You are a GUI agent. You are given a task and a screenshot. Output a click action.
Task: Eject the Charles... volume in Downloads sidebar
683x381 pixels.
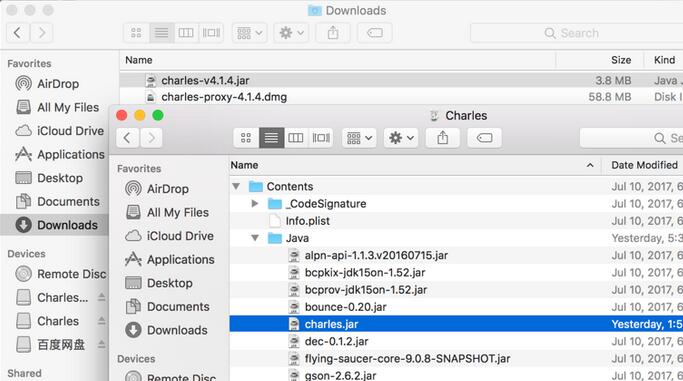pyautogui.click(x=101, y=297)
